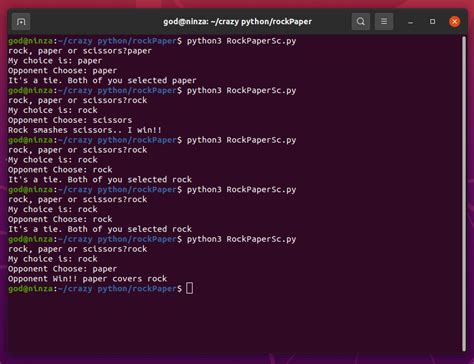Click the 'My choice is: paper' line
474x364 pixels.
[x=55, y=61]
